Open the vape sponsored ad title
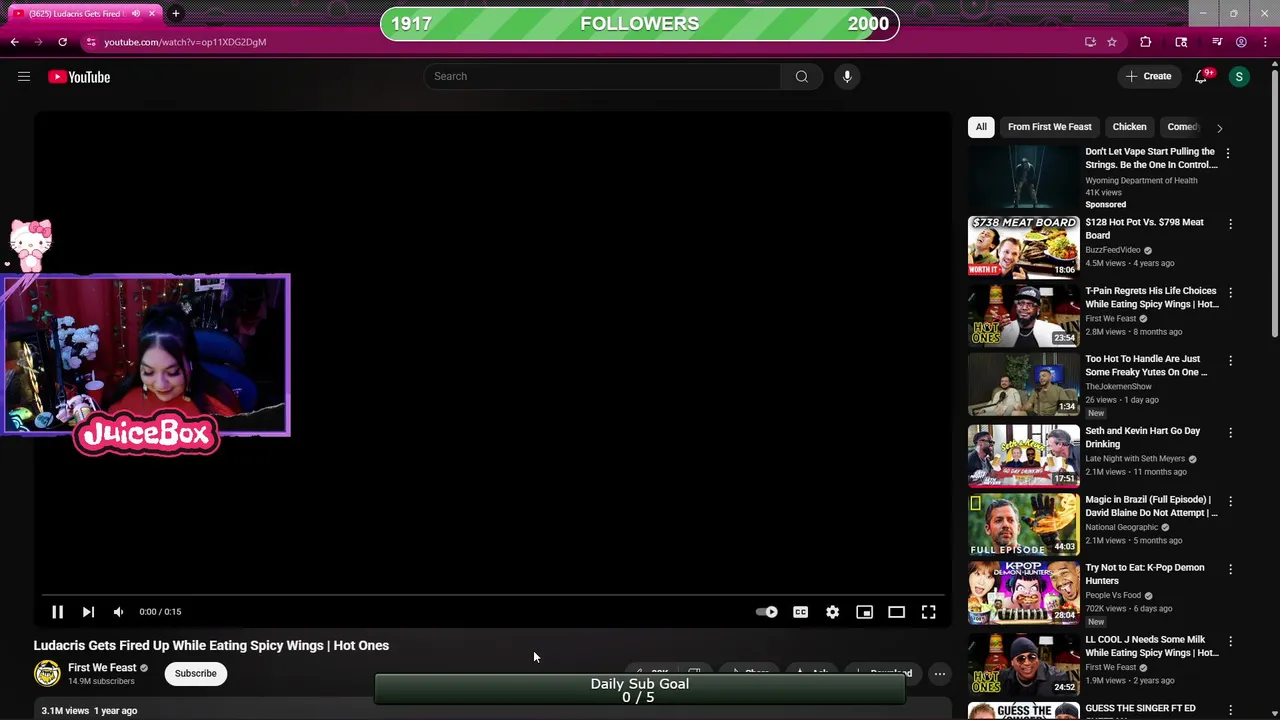This screenshot has width=1280, height=720. (x=1151, y=158)
